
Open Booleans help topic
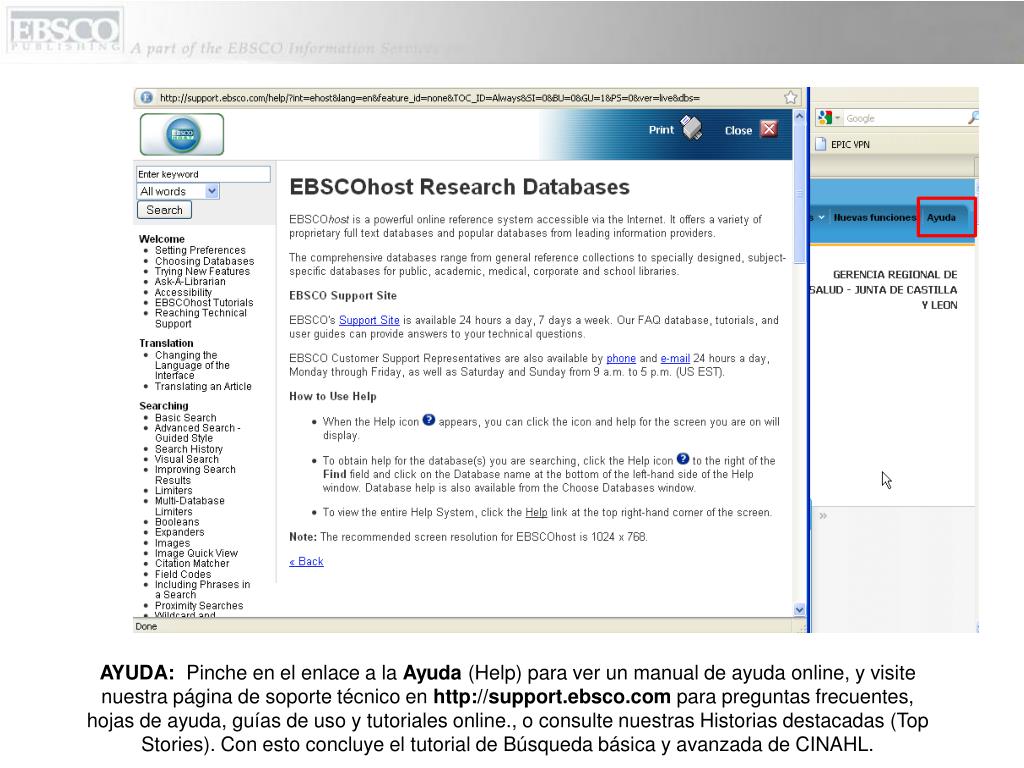[177, 522]
